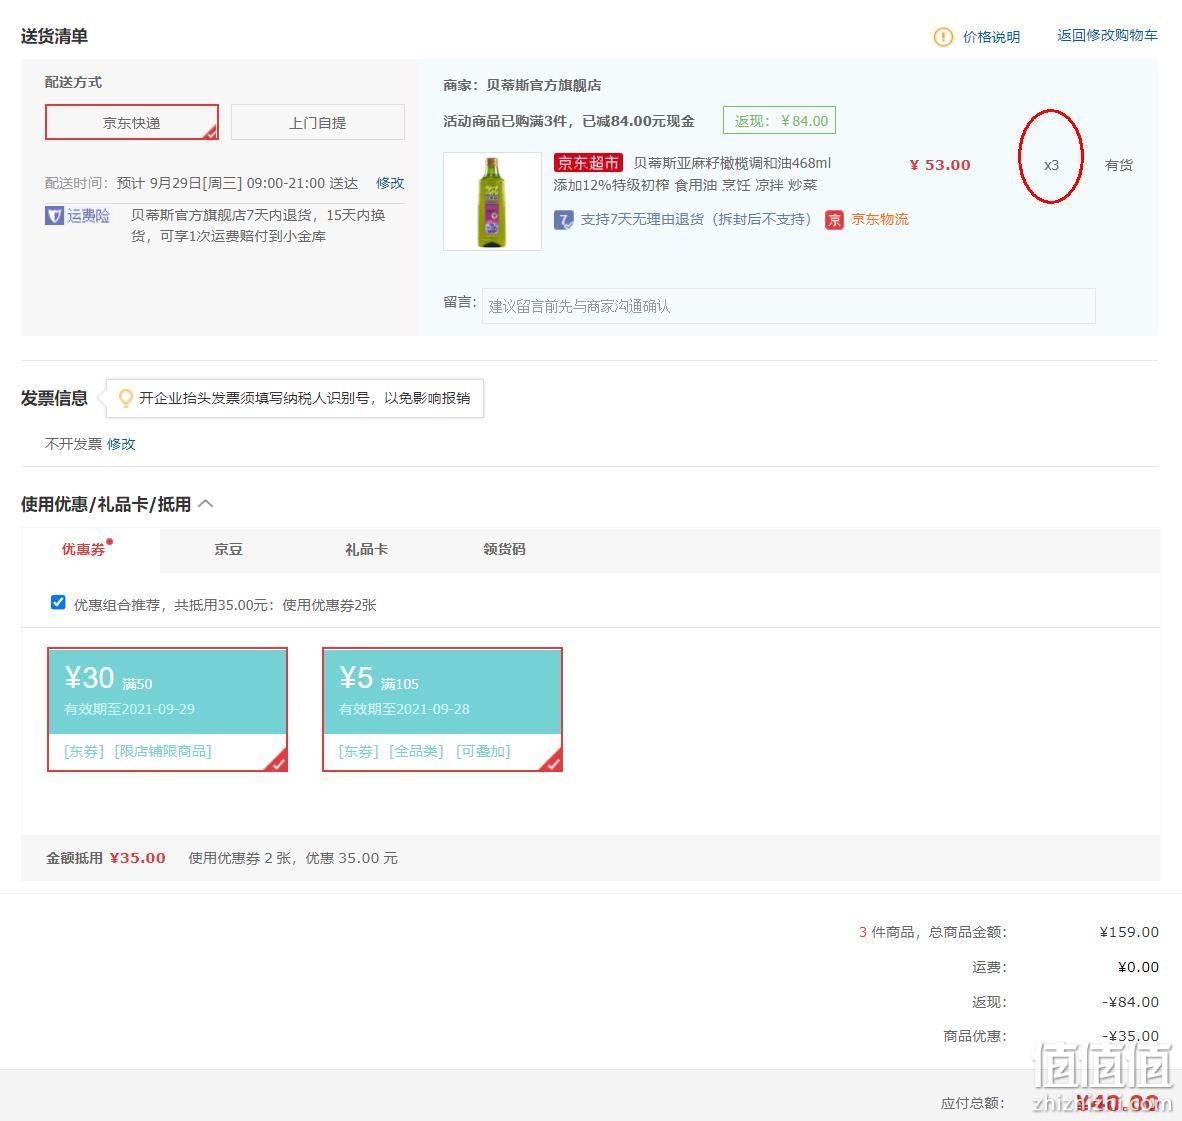Click the 返现: ¥84.00 badge
Image resolution: width=1182 pixels, height=1121 pixels.
(779, 121)
